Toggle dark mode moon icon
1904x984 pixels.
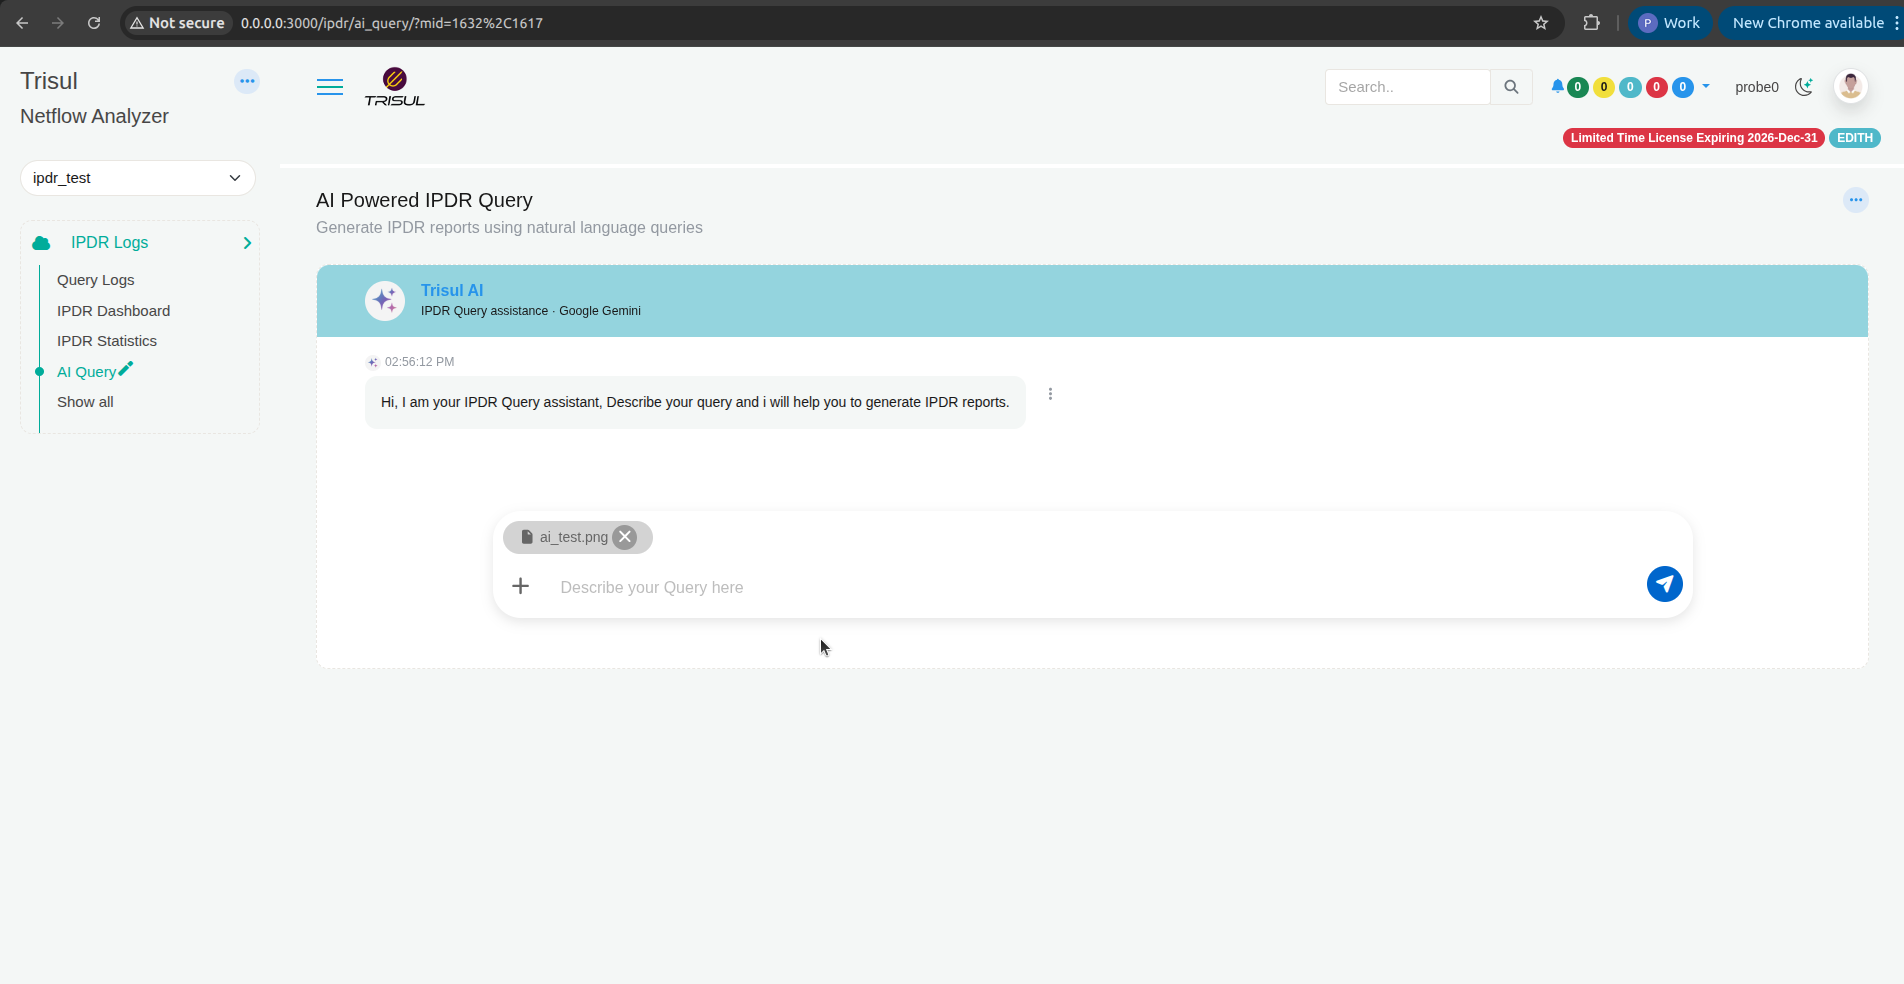pos(1804,87)
